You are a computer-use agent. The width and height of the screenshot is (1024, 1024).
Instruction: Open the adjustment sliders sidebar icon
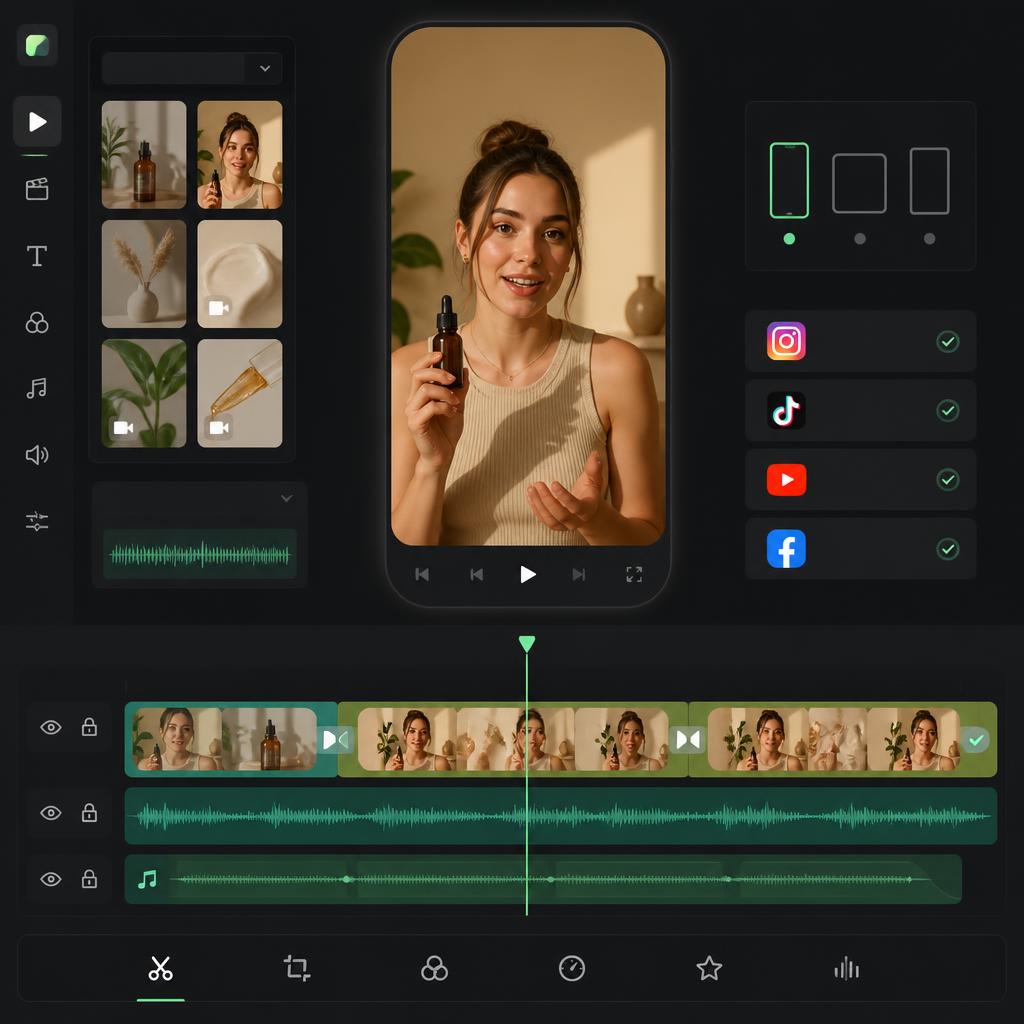coord(37,520)
